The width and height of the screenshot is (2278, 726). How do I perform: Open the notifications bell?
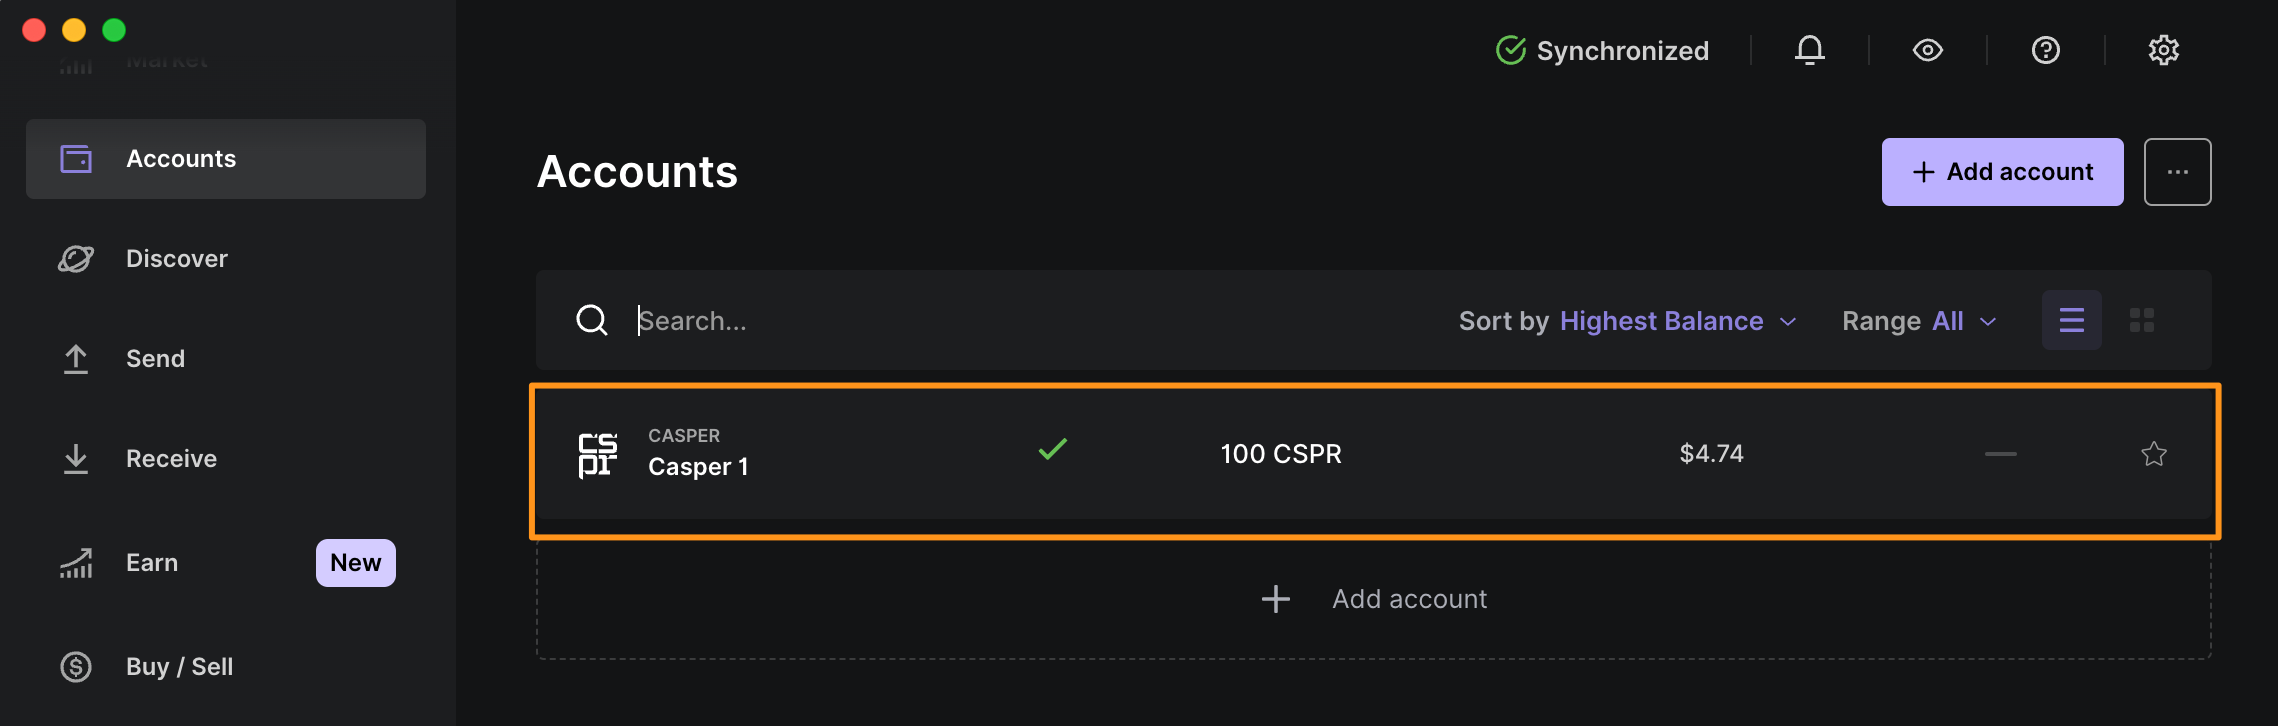click(x=1810, y=50)
